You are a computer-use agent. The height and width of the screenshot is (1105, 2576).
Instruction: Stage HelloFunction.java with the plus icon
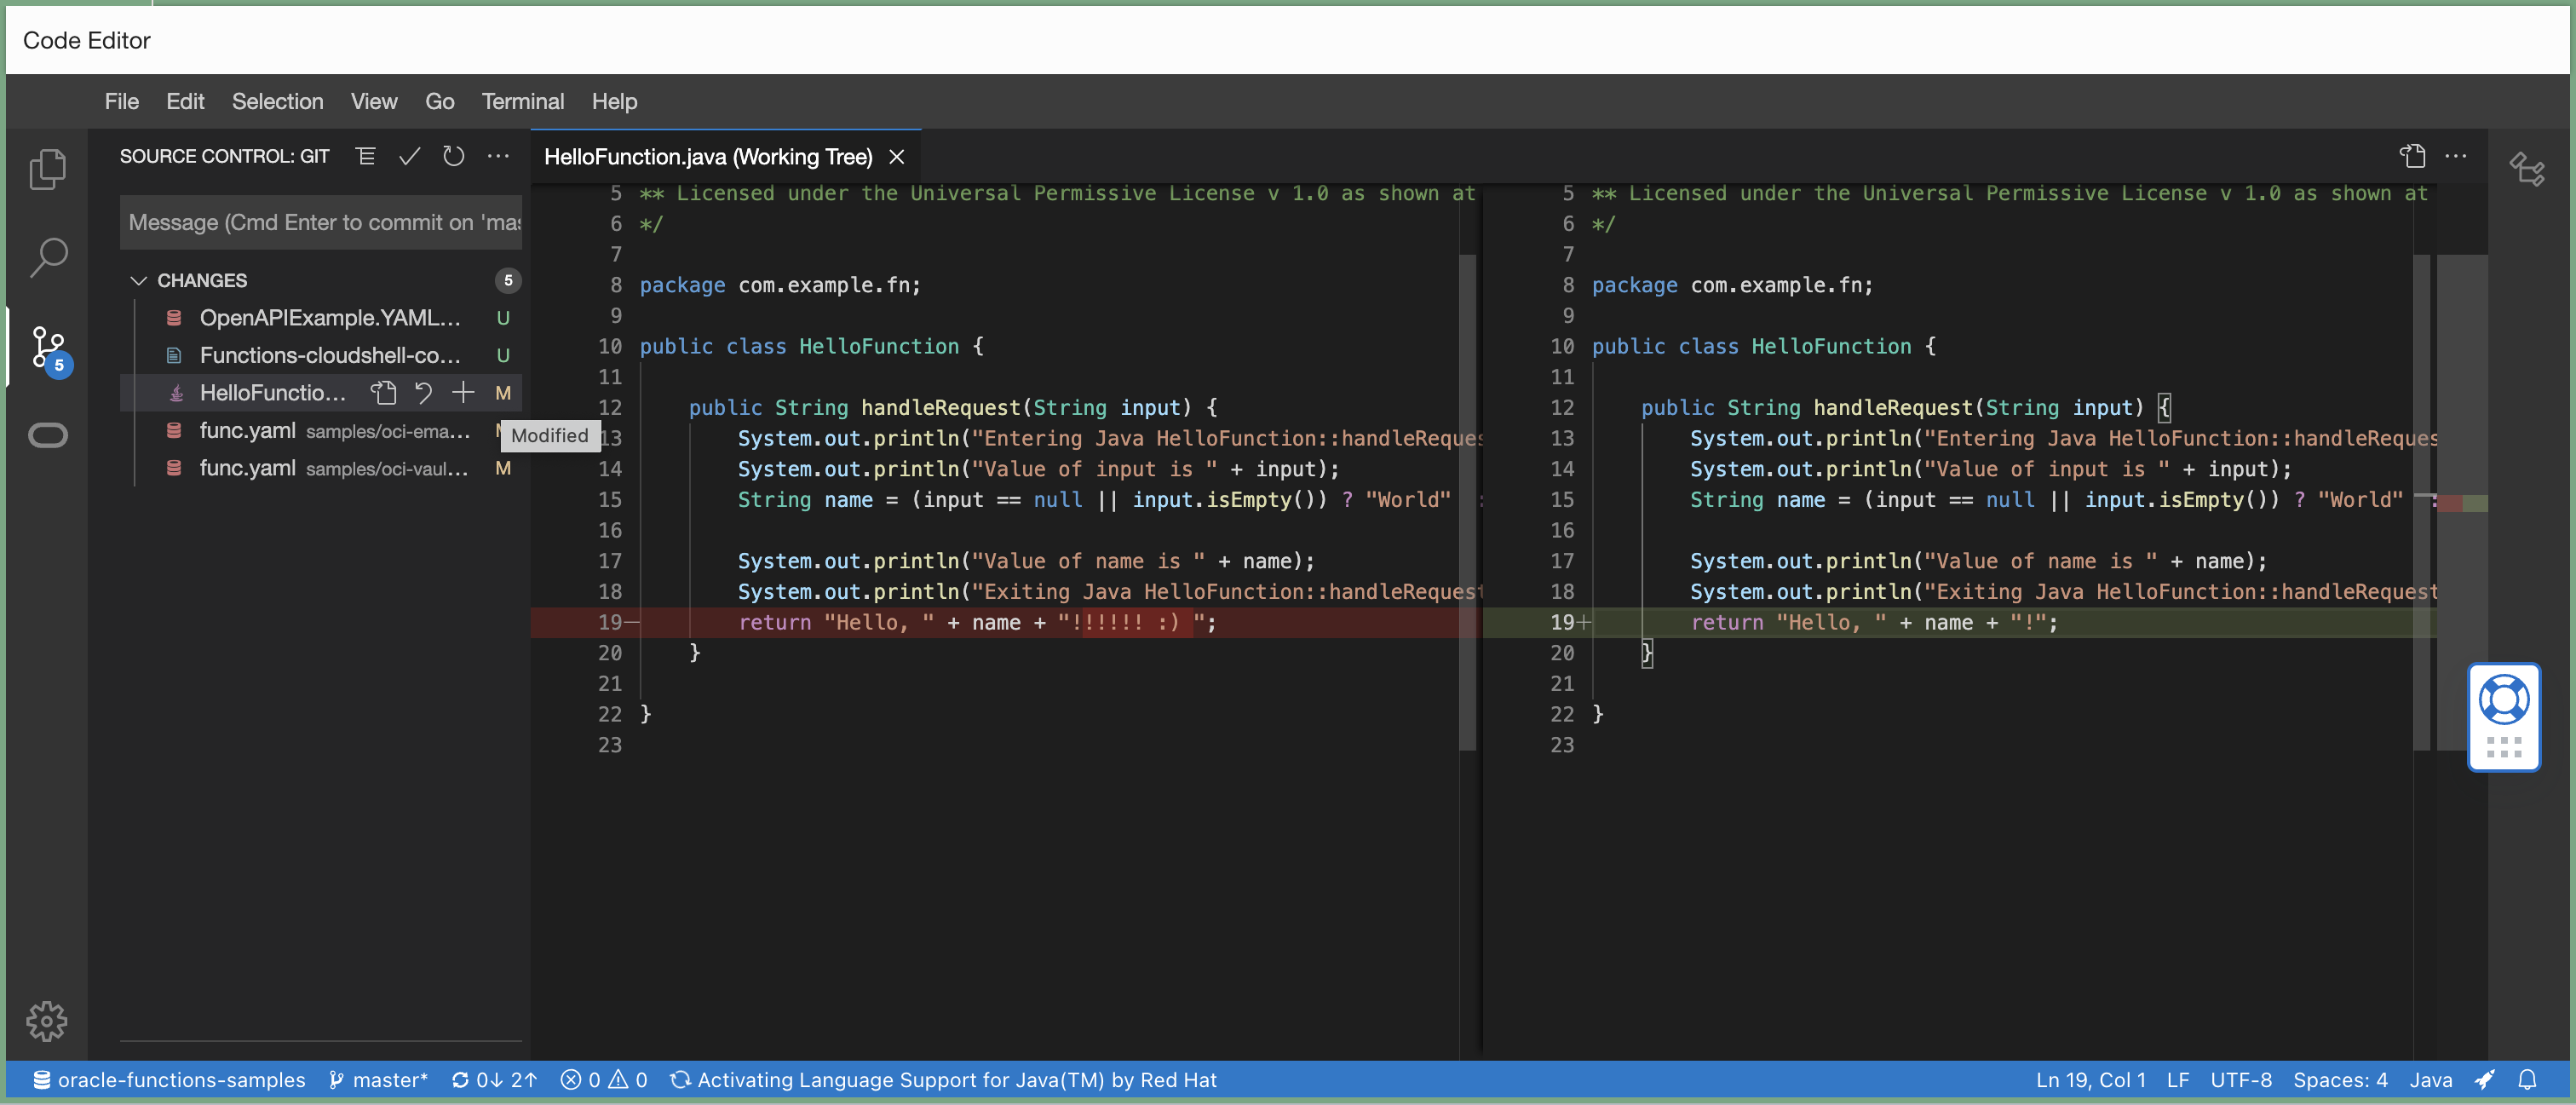coord(463,392)
